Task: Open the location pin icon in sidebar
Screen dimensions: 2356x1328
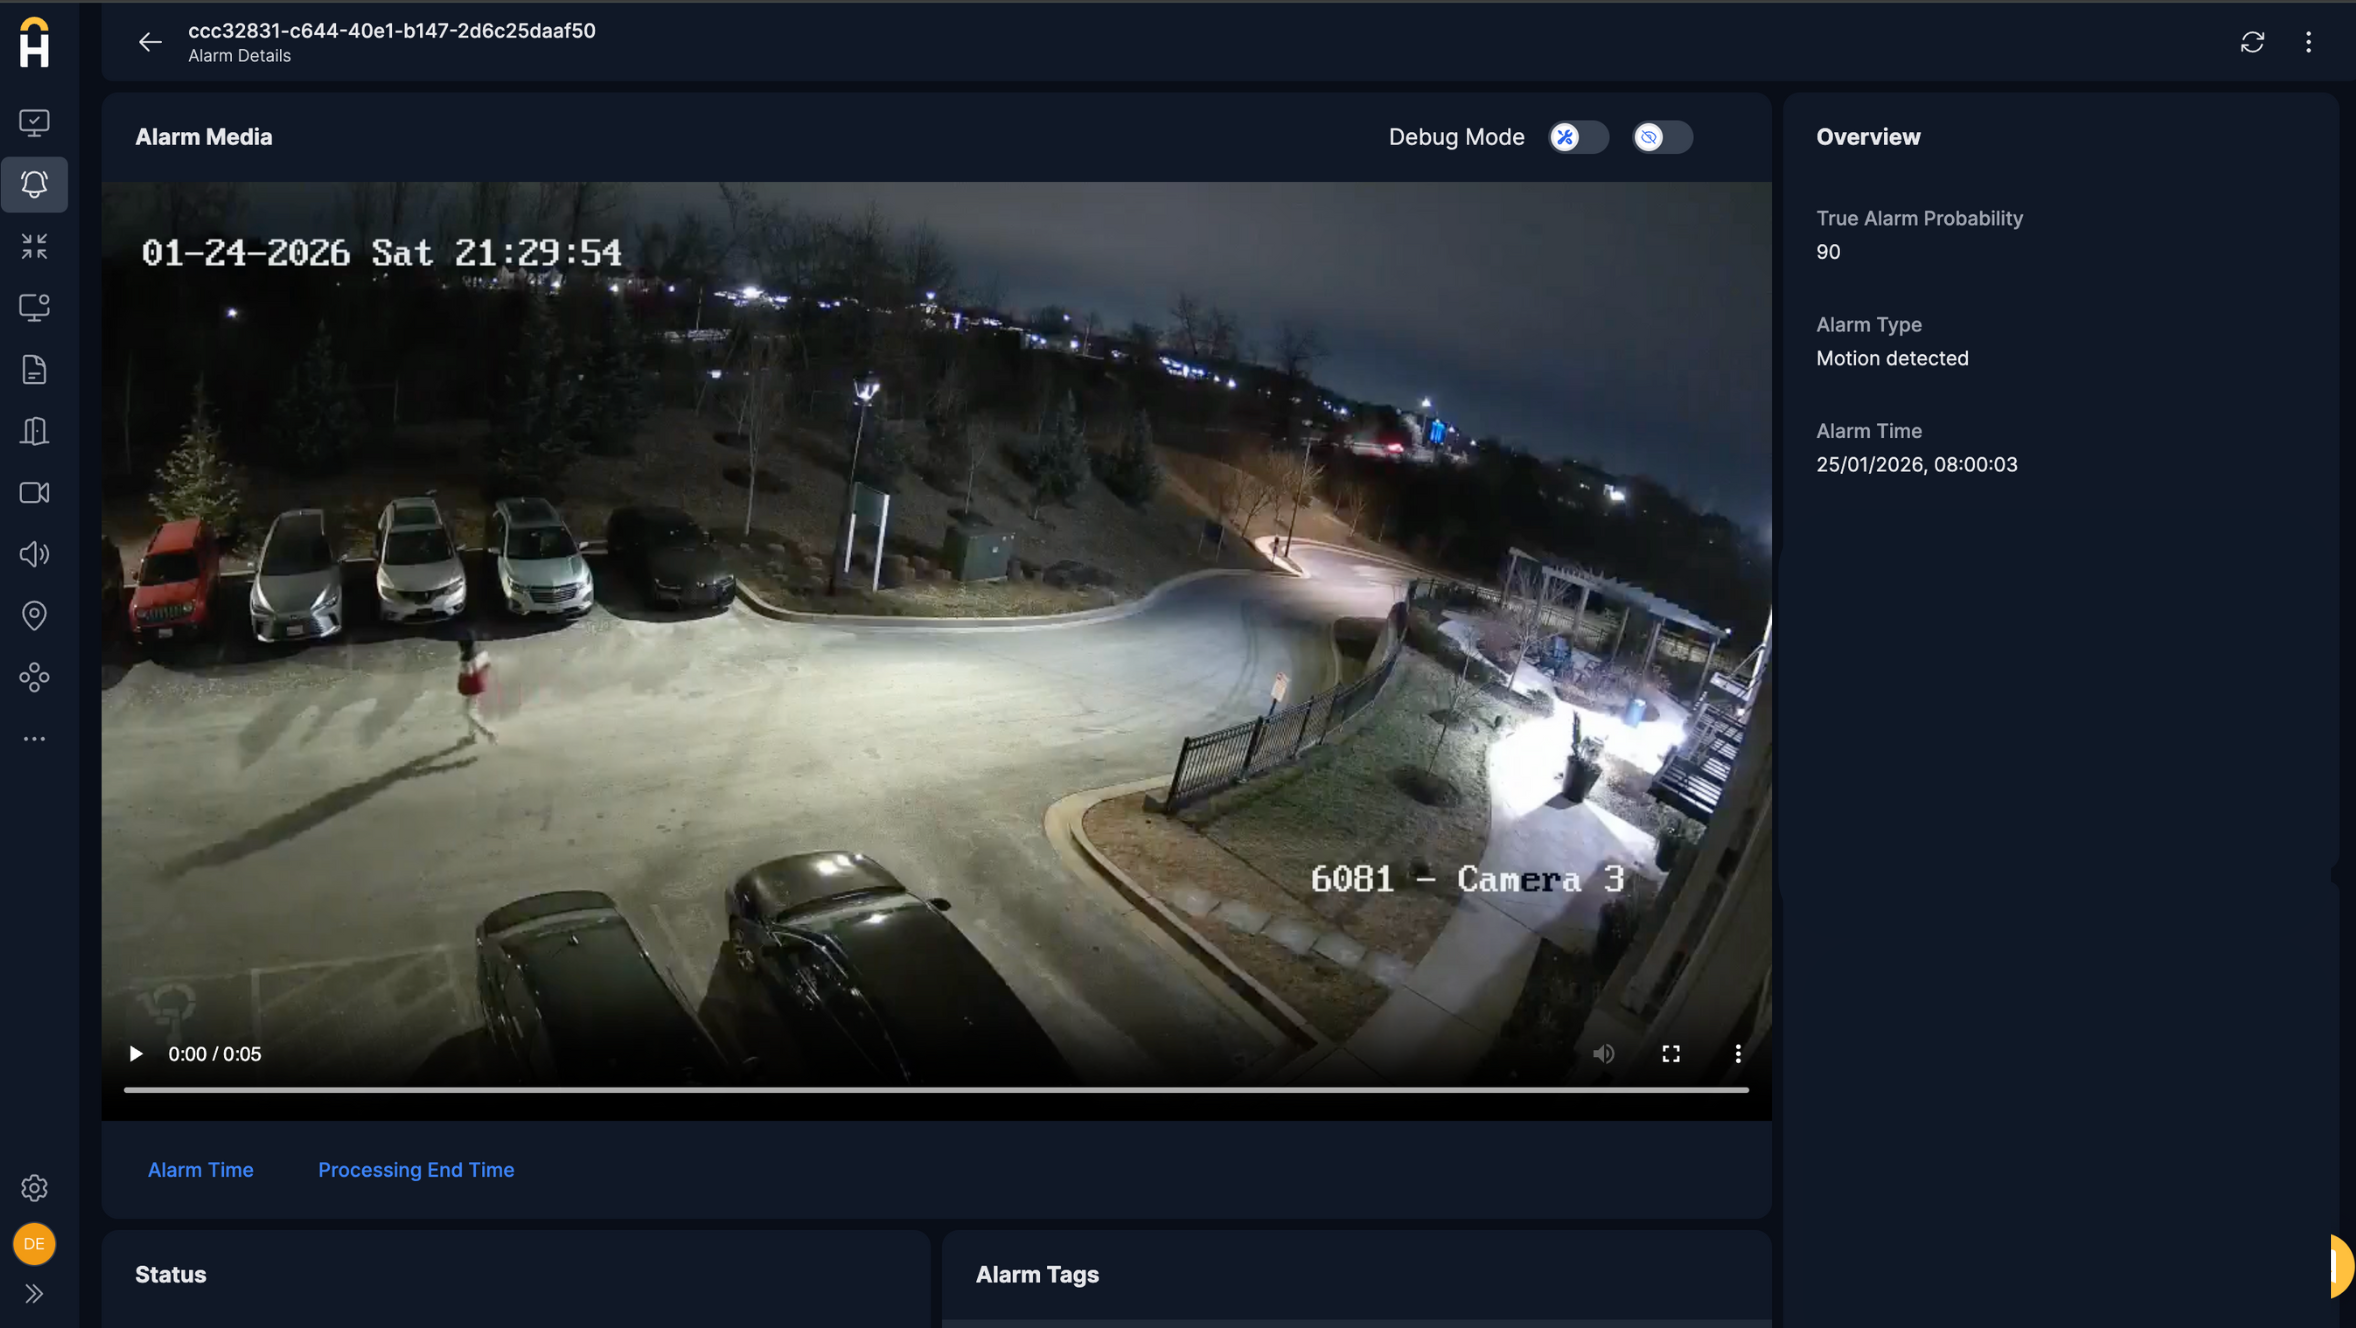Action: pos(34,616)
